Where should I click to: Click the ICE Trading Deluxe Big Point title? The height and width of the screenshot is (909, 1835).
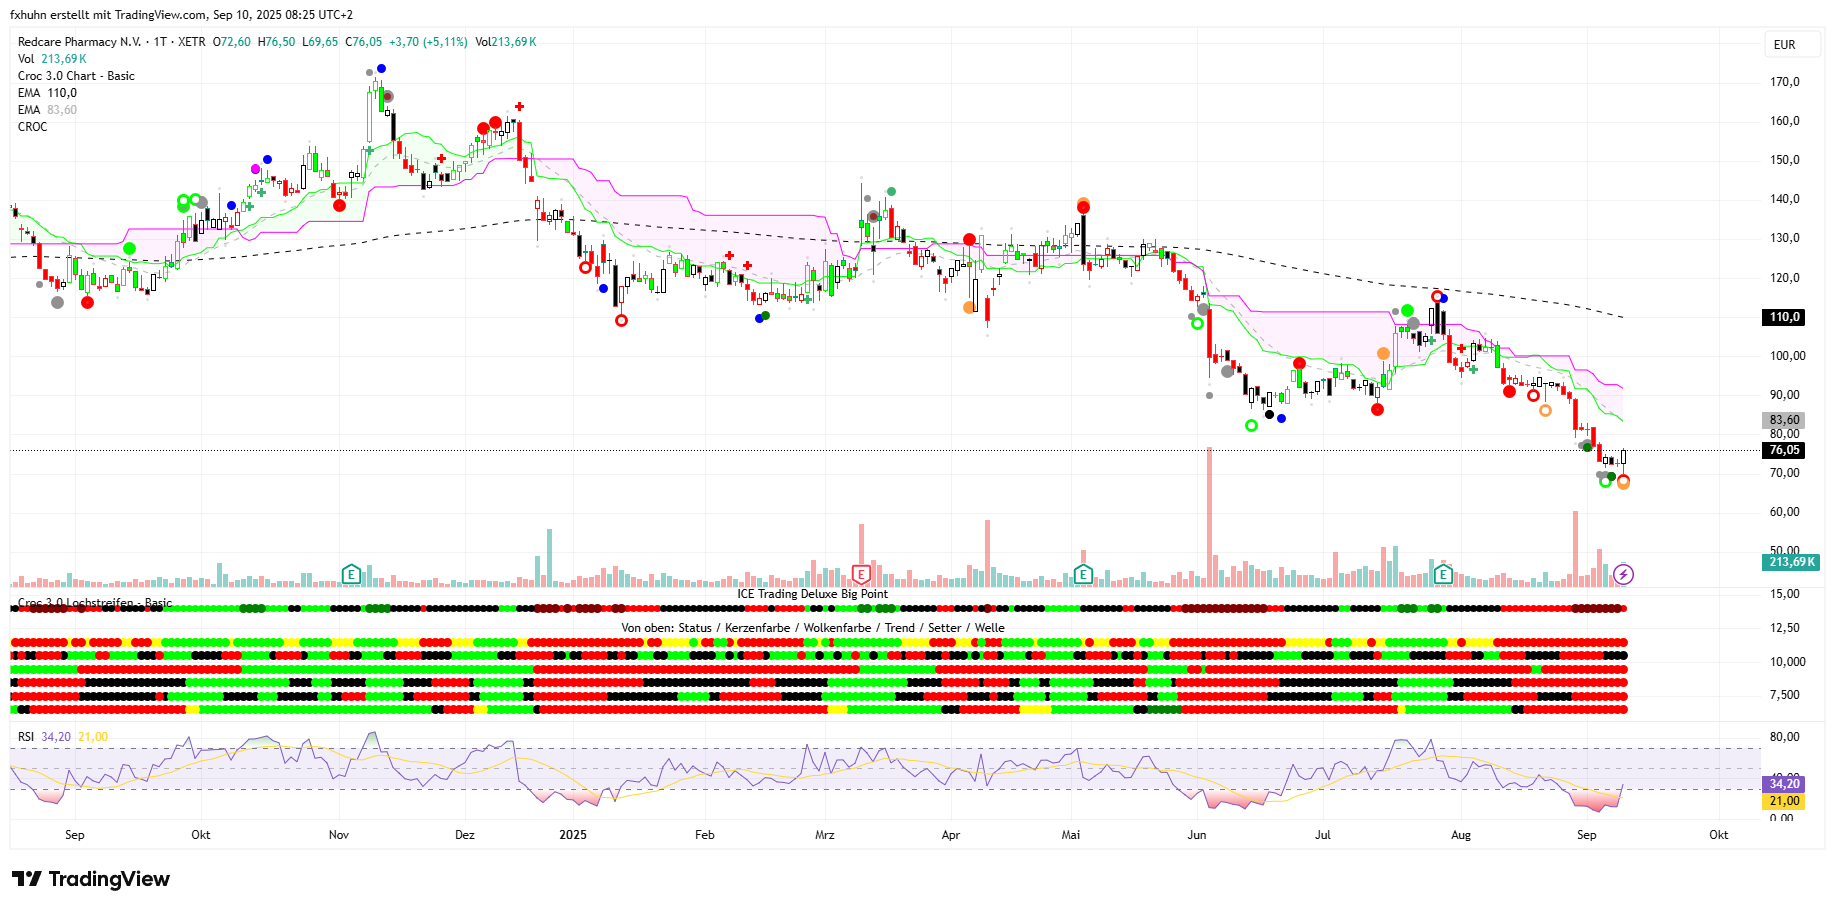coord(812,594)
